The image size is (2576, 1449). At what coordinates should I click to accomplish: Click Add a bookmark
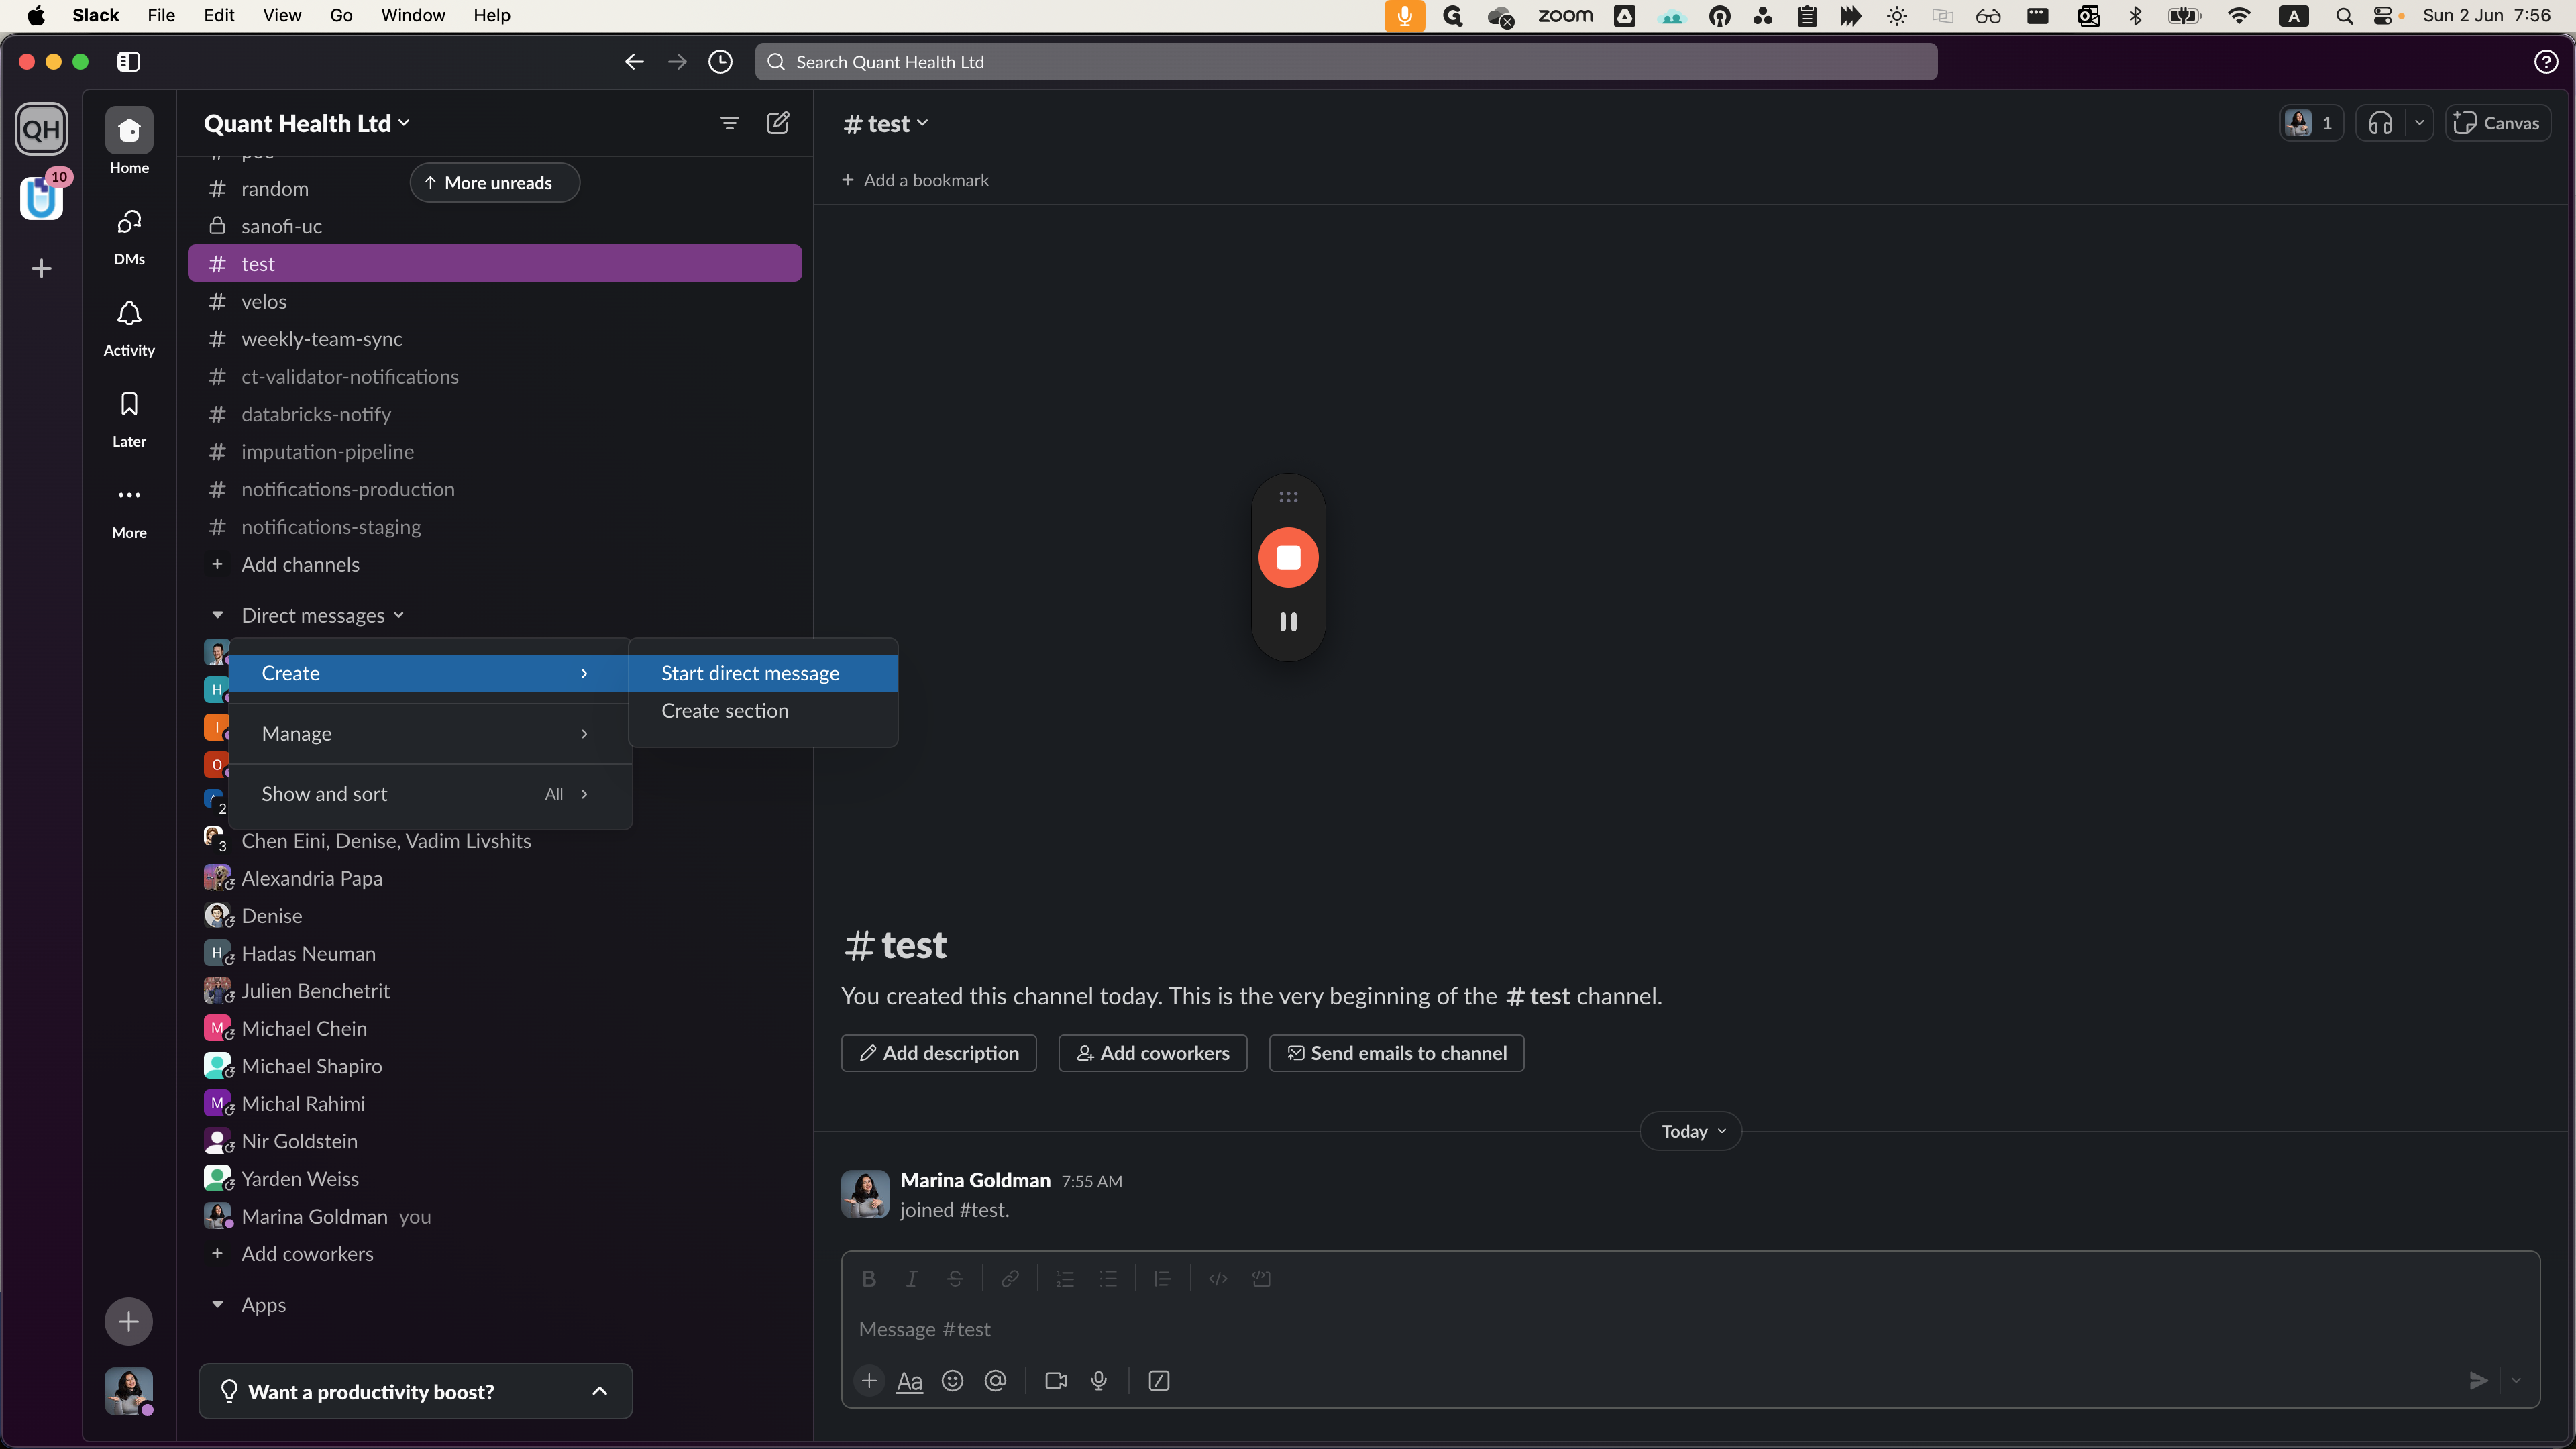915,181
